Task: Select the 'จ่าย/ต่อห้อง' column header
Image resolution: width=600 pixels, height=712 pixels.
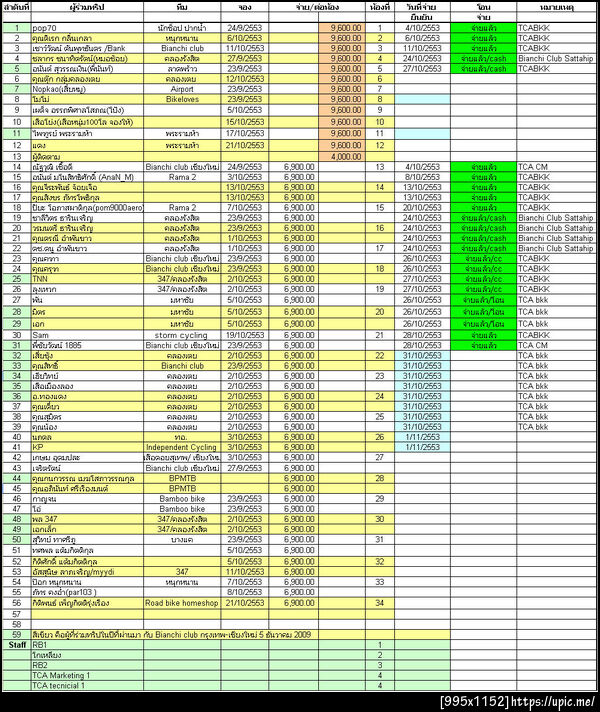Action: (x=317, y=7)
